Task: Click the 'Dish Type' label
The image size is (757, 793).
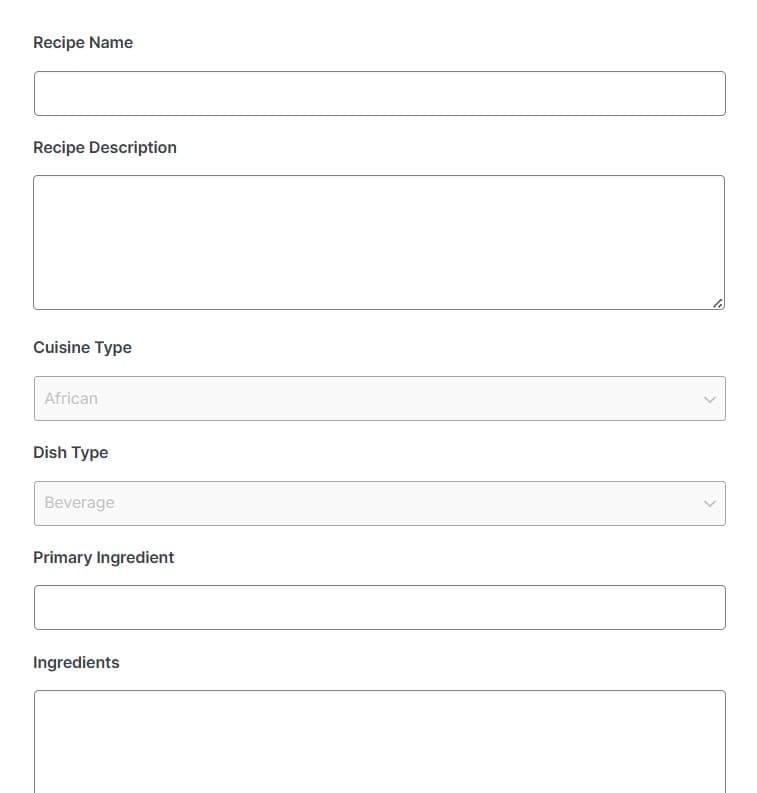Action: pyautogui.click(x=71, y=452)
